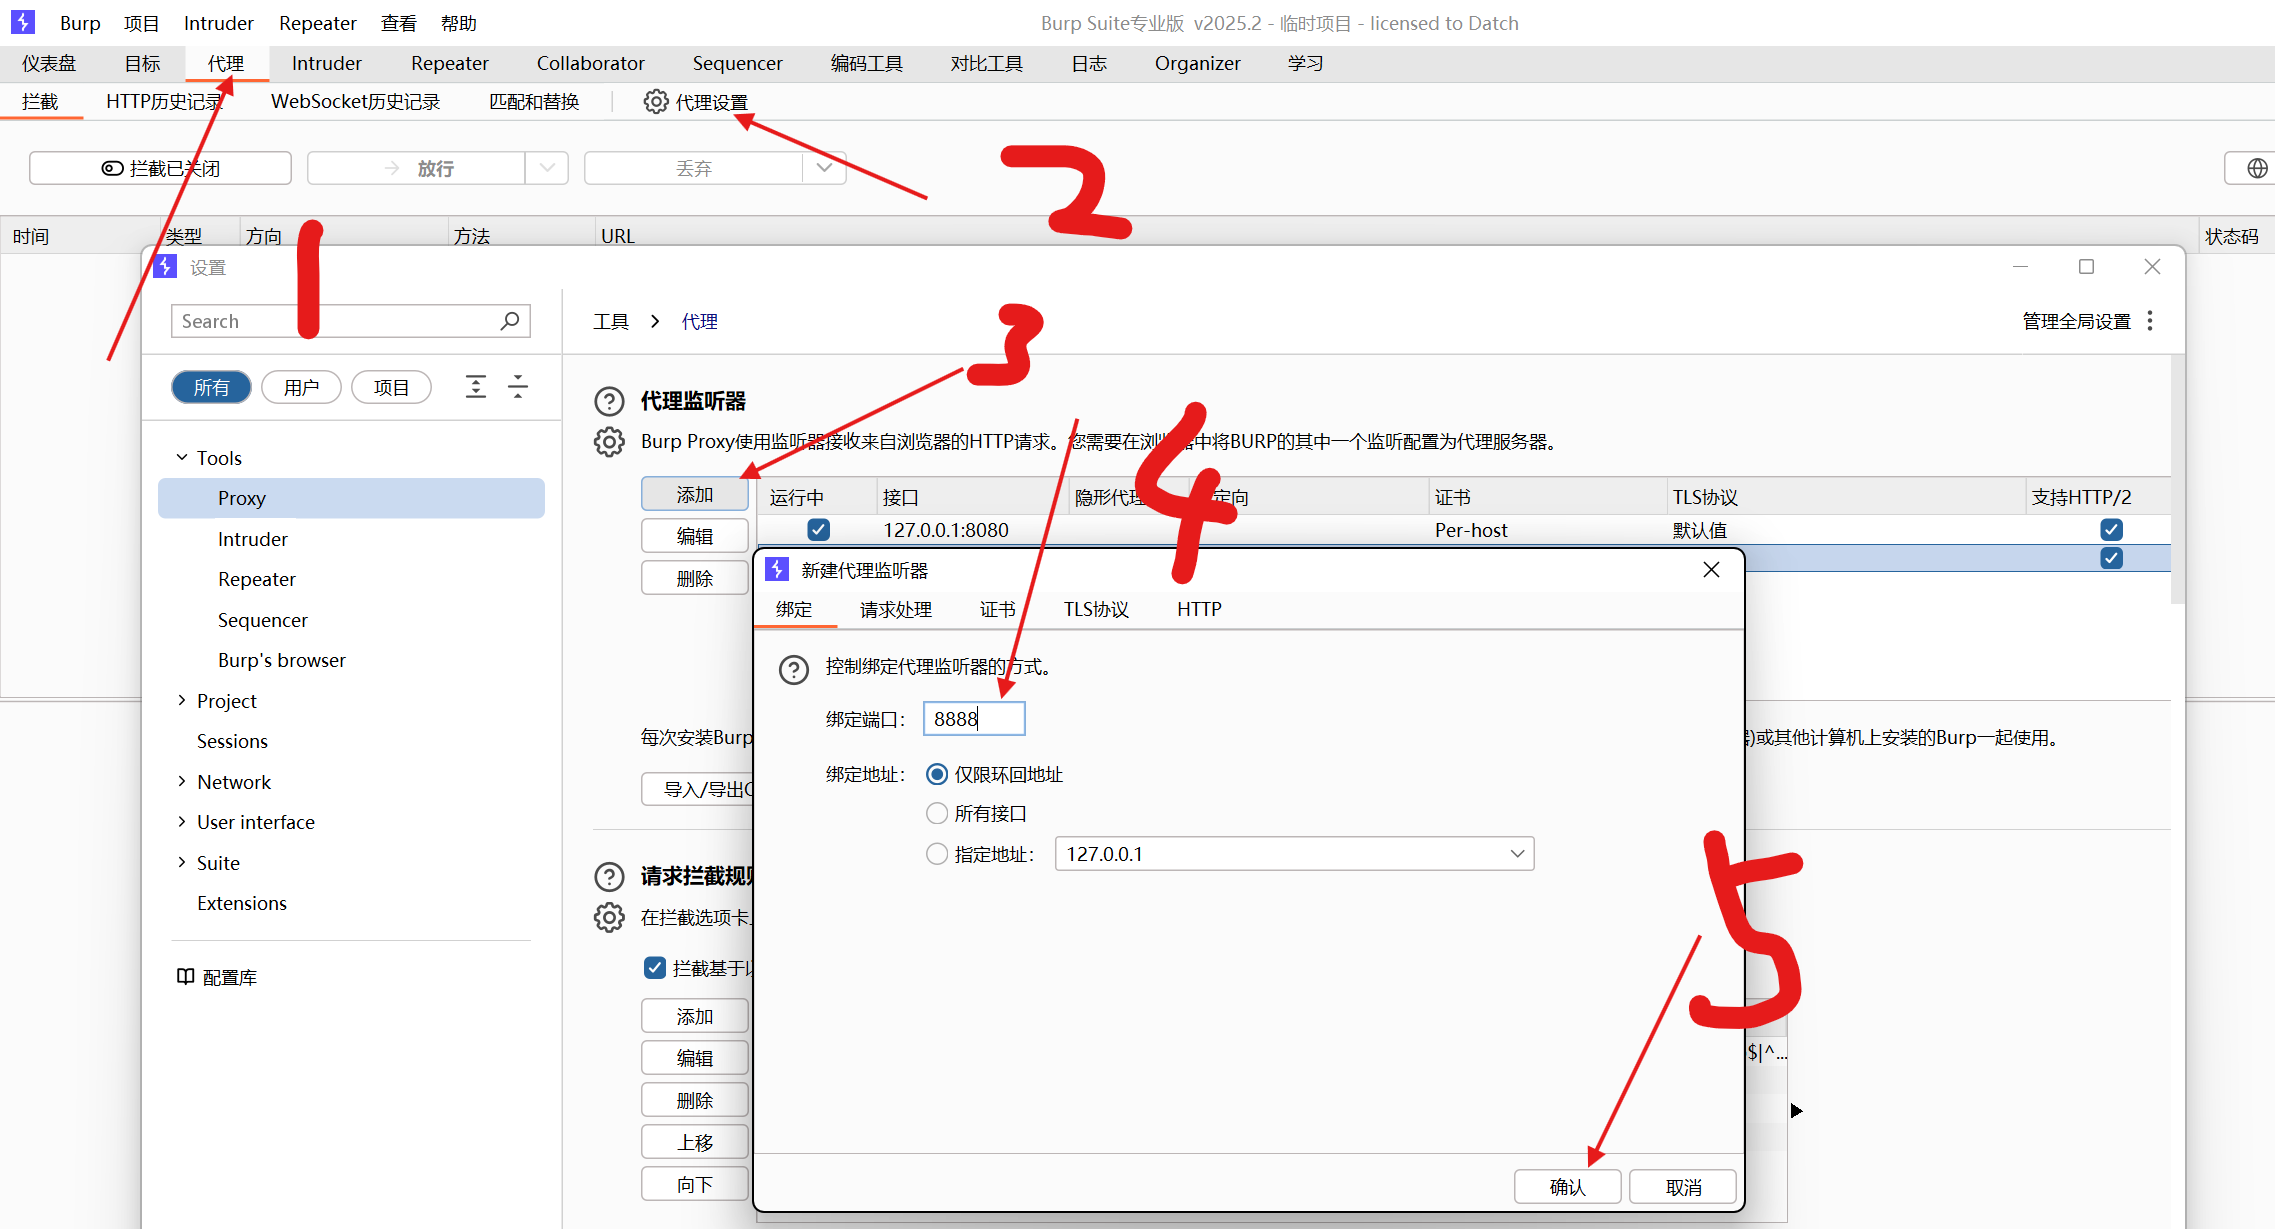Expand the Project tree section
This screenshot has width=2275, height=1229.
[x=182, y=701]
